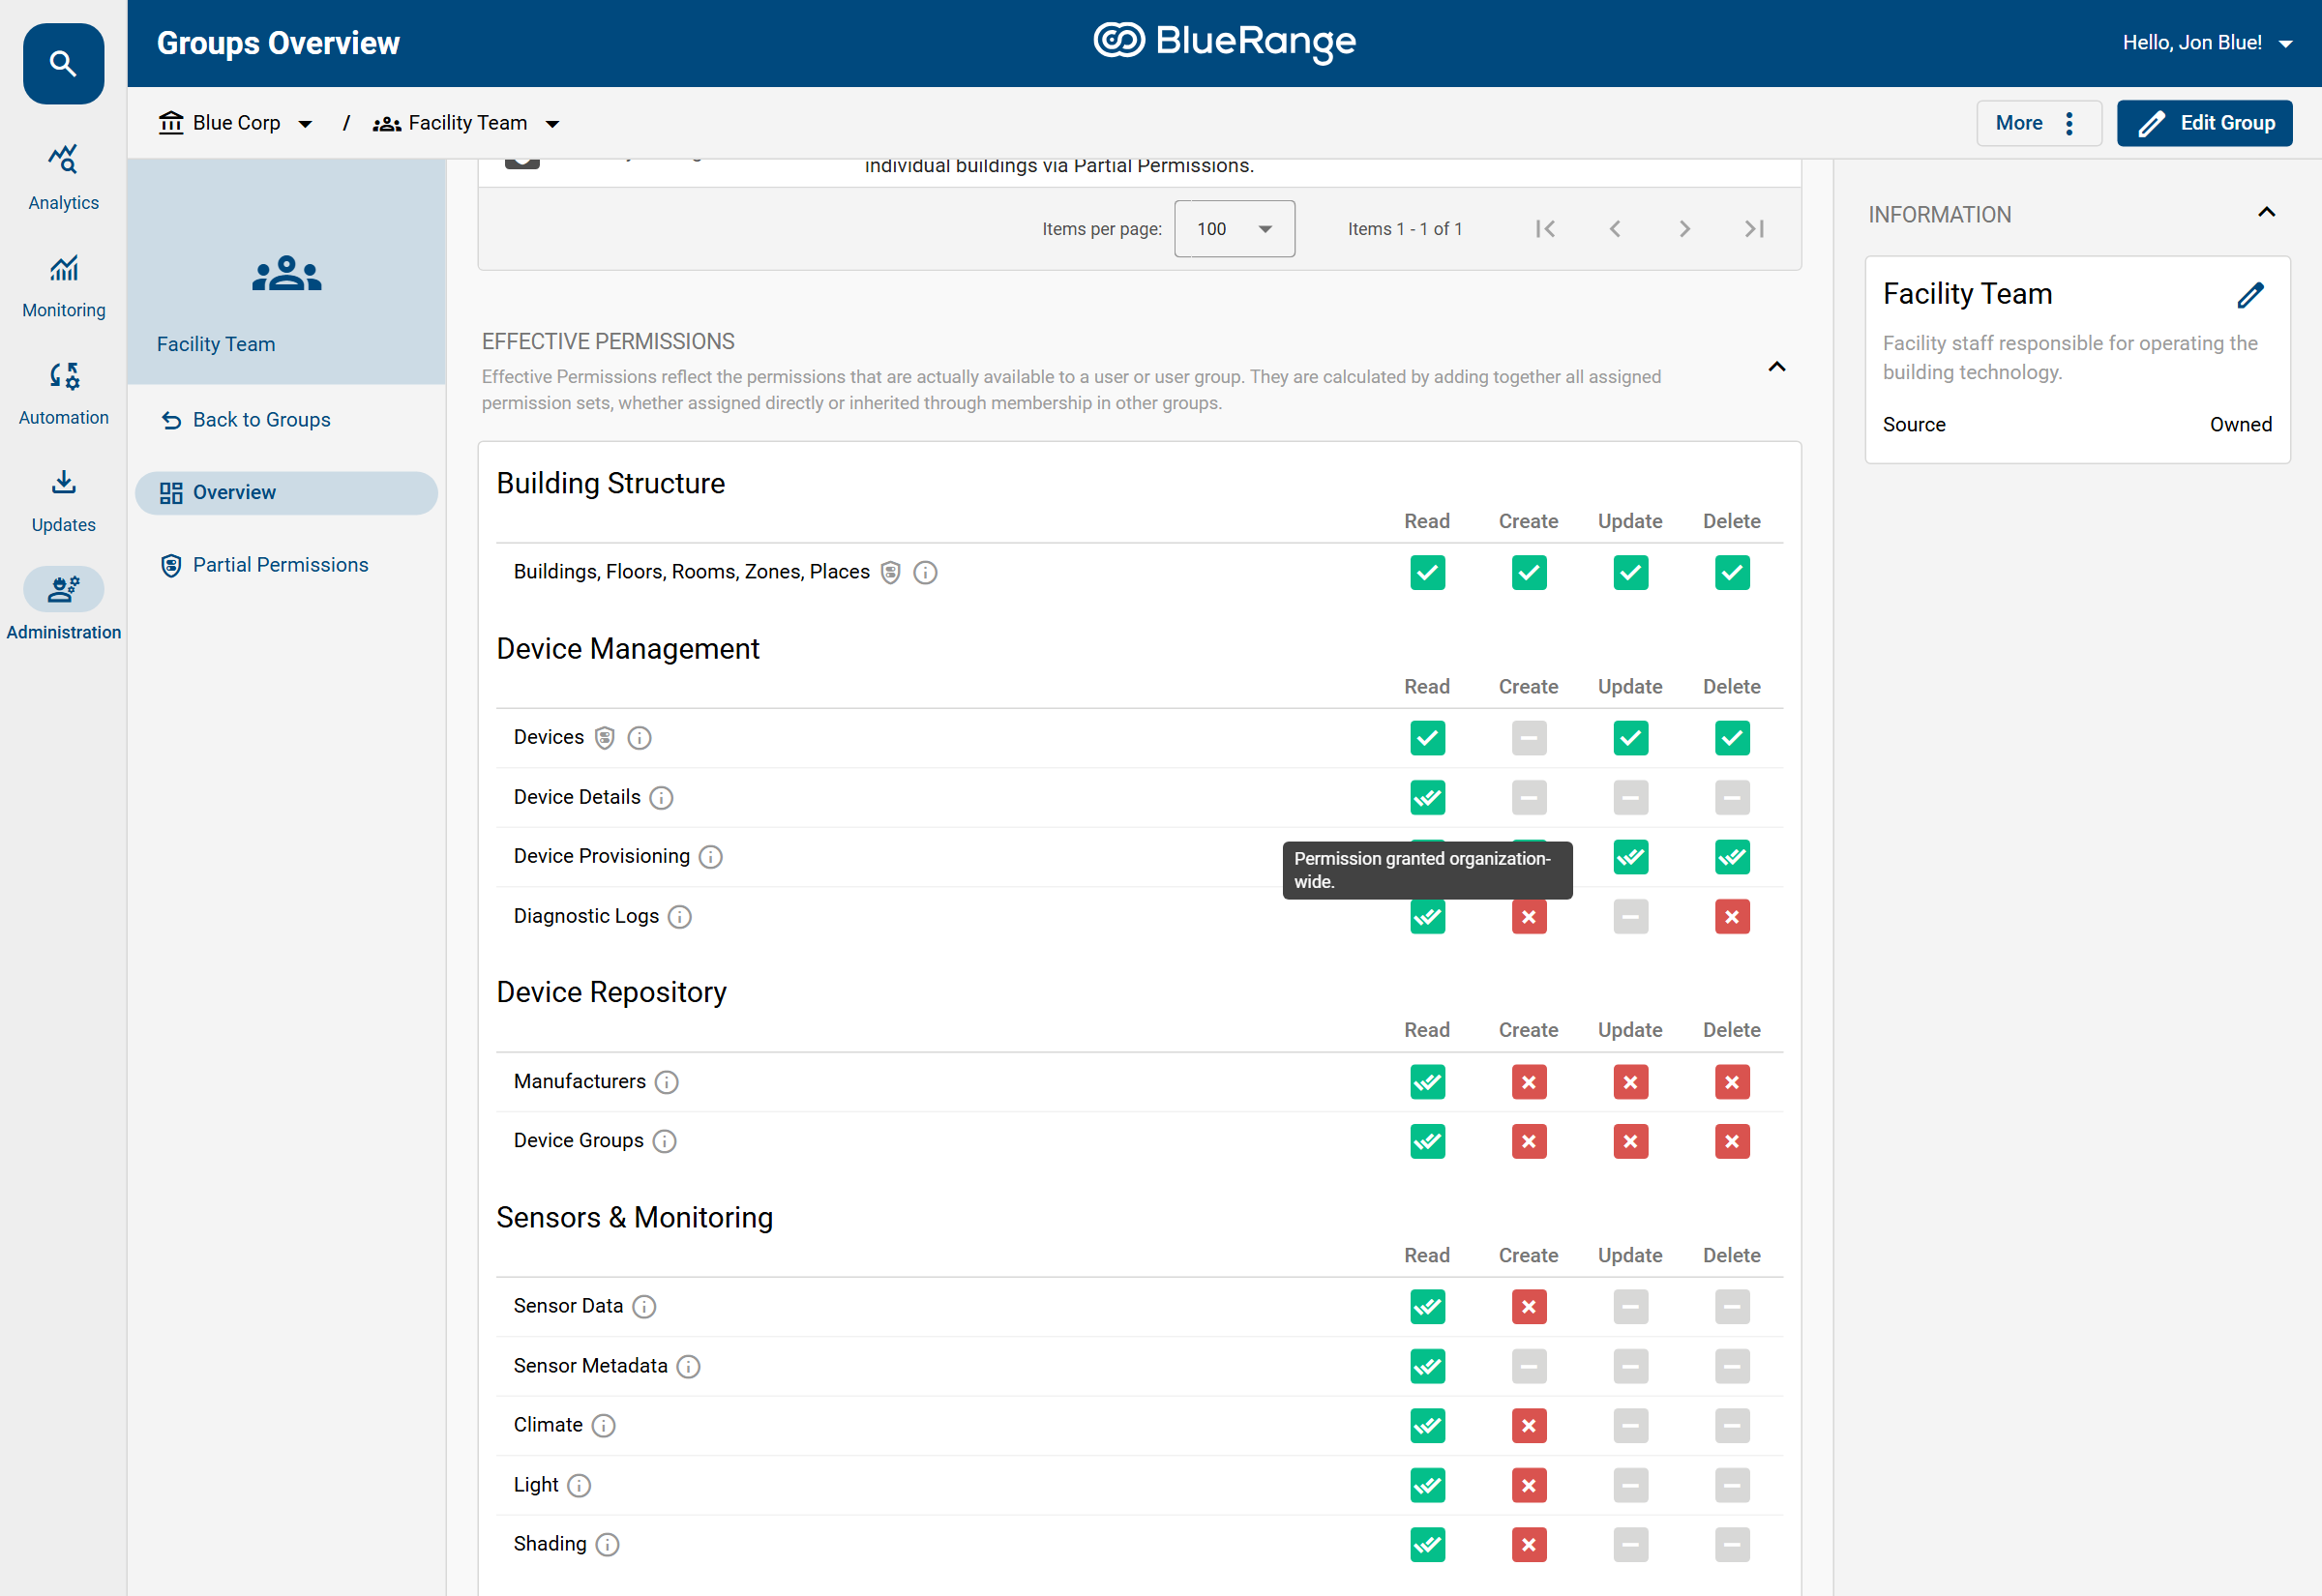The height and width of the screenshot is (1596, 2322).
Task: Click Create checkbox for Devices row
Action: (x=1529, y=738)
